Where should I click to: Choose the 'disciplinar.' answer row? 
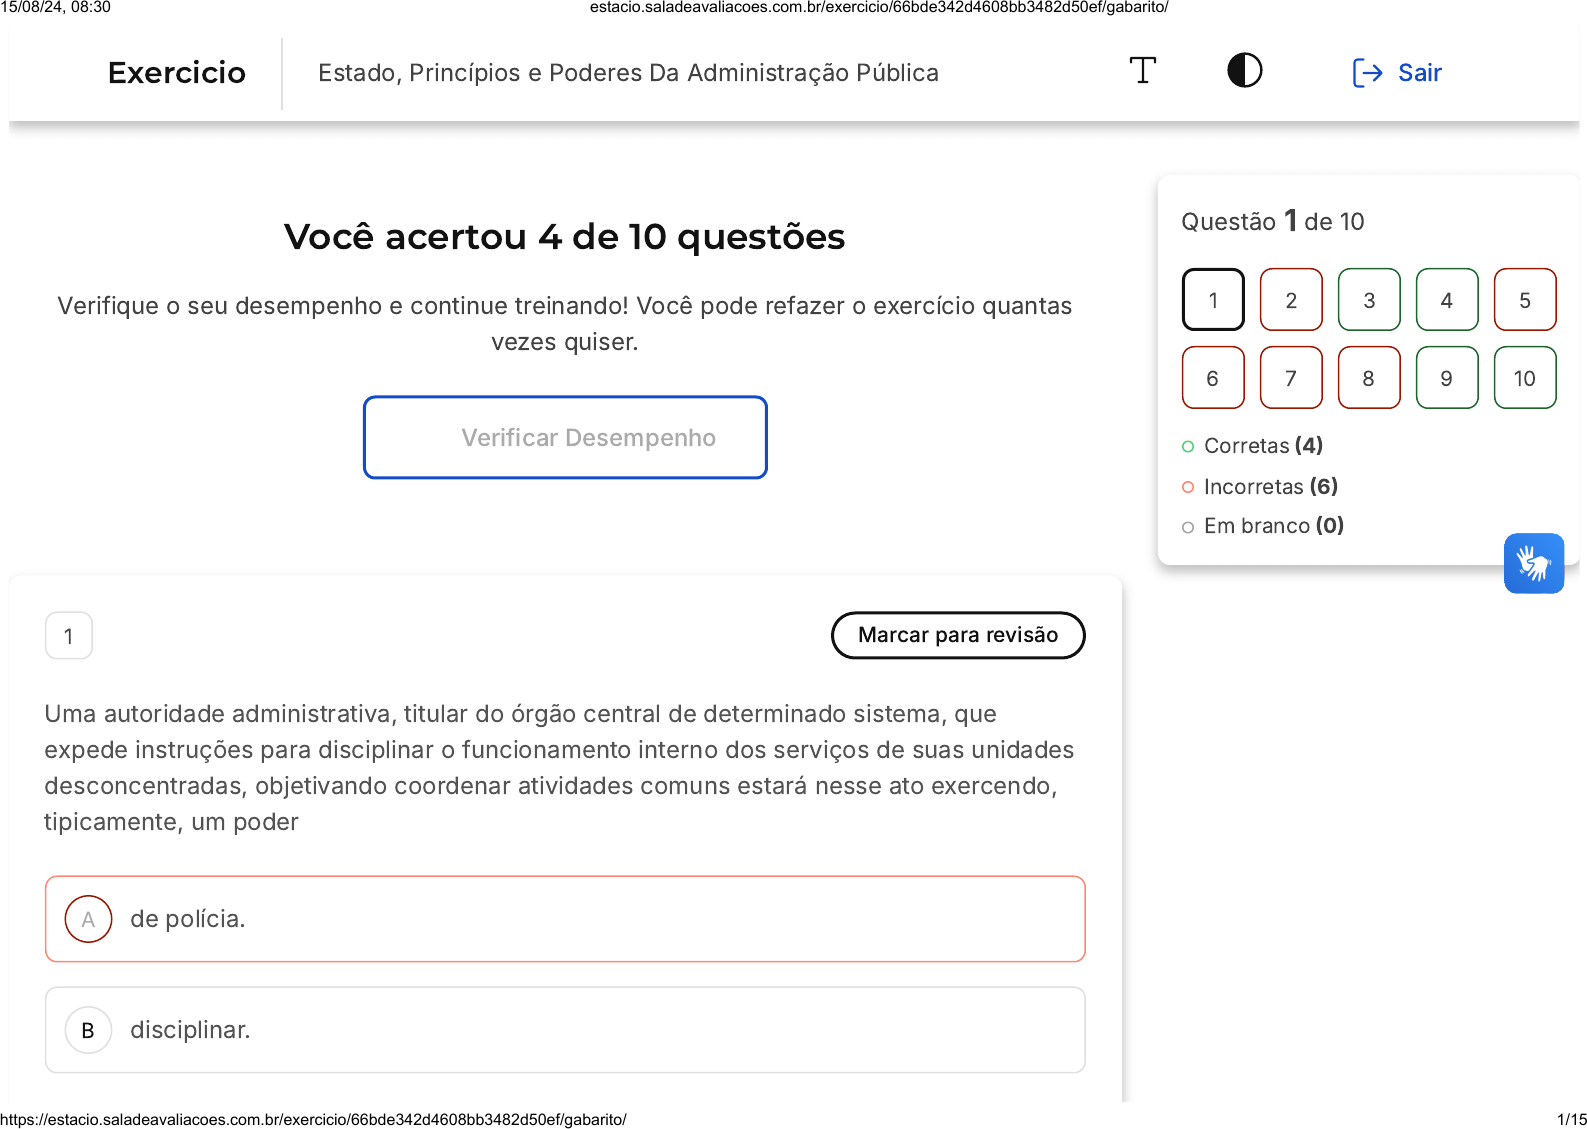point(565,1030)
